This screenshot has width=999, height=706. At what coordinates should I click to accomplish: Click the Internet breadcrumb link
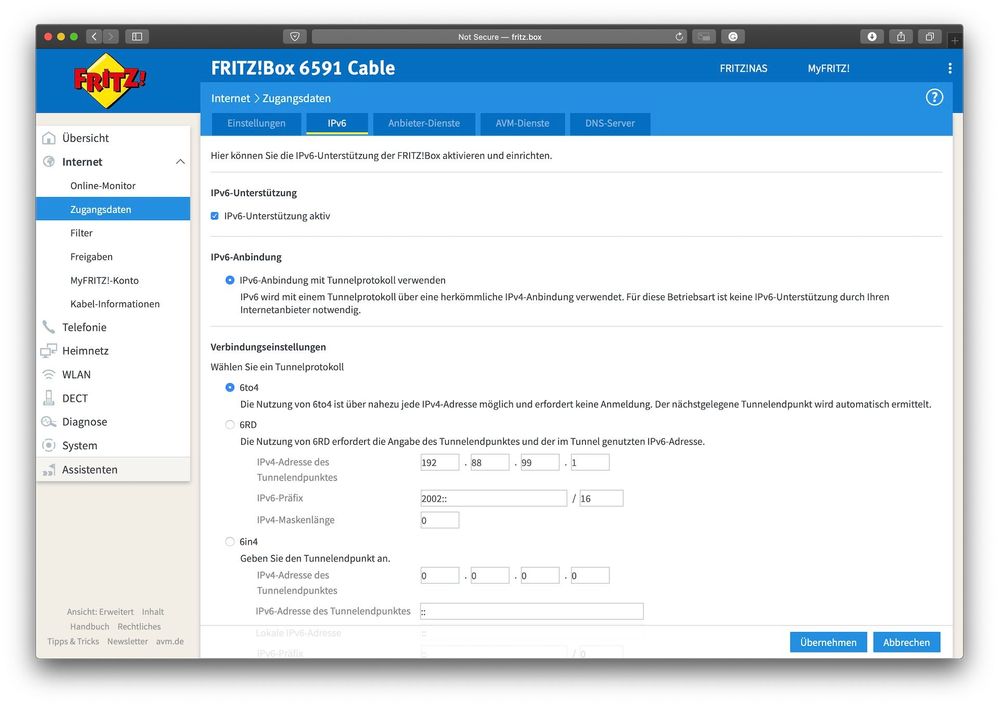(x=230, y=98)
